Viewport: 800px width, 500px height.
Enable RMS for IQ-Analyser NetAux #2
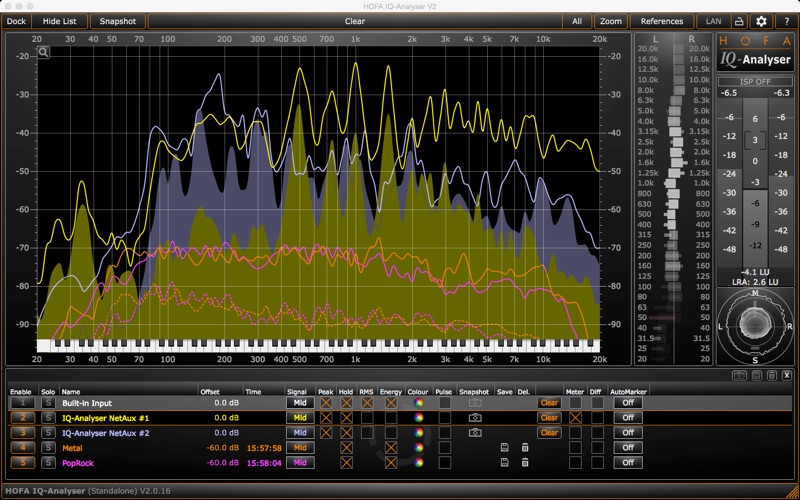tap(366, 433)
